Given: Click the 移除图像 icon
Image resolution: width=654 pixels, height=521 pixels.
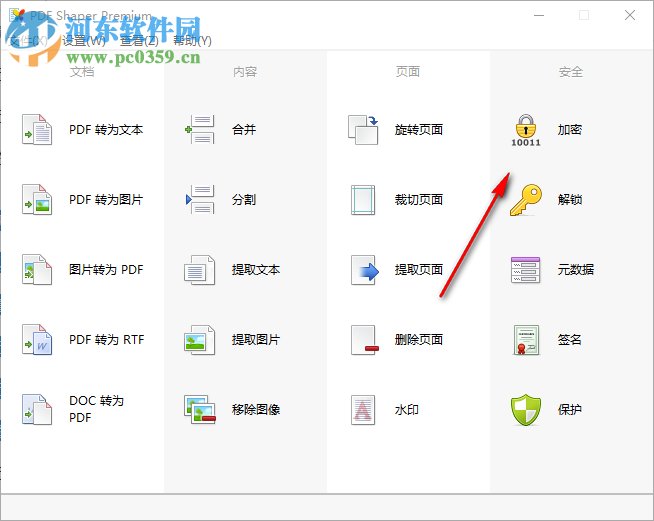Looking at the screenshot, I should (200, 410).
